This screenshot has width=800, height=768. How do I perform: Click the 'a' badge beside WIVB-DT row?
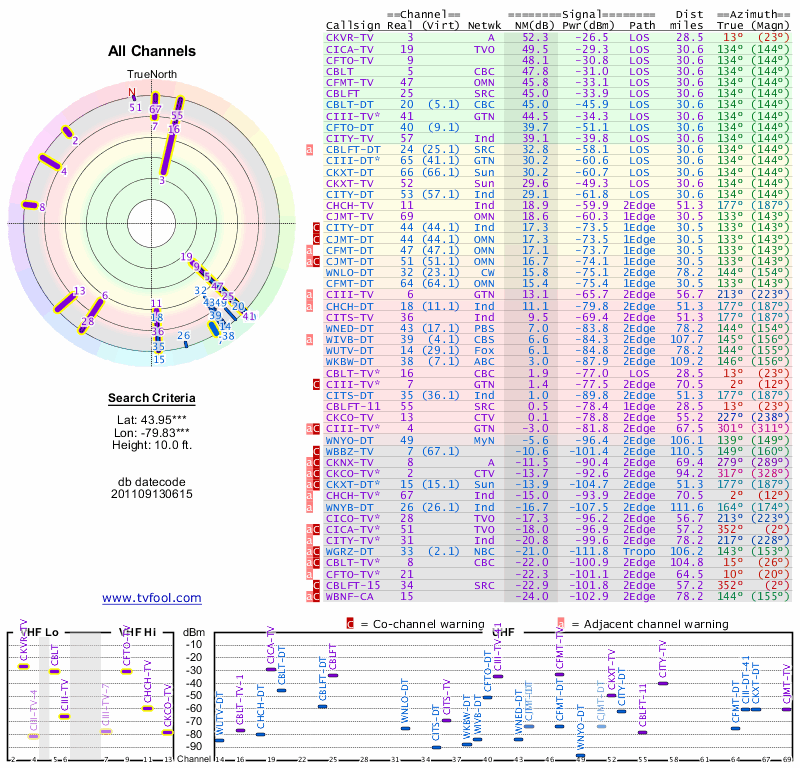[309, 339]
